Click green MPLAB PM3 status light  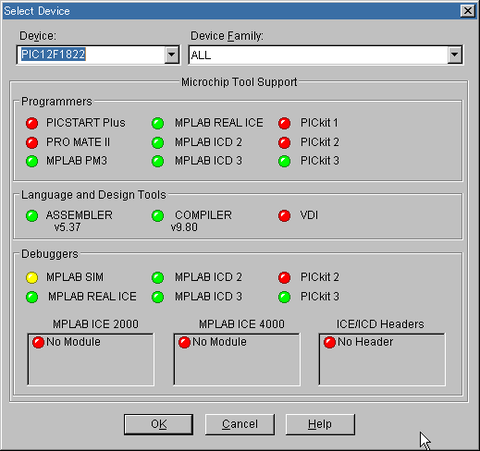32,161
